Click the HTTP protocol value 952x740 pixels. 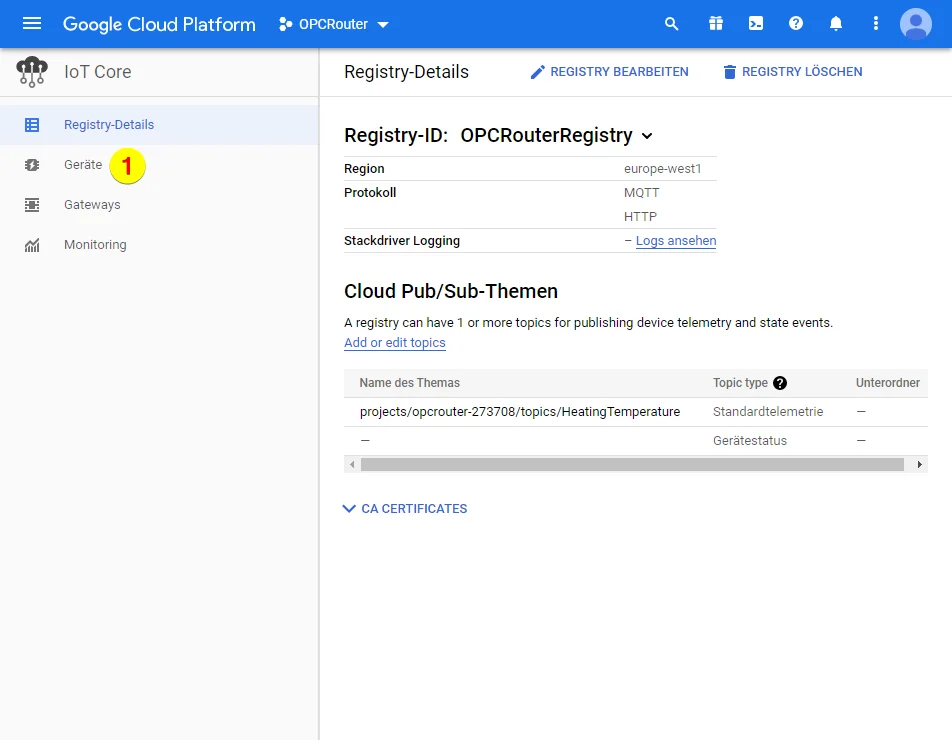point(641,217)
